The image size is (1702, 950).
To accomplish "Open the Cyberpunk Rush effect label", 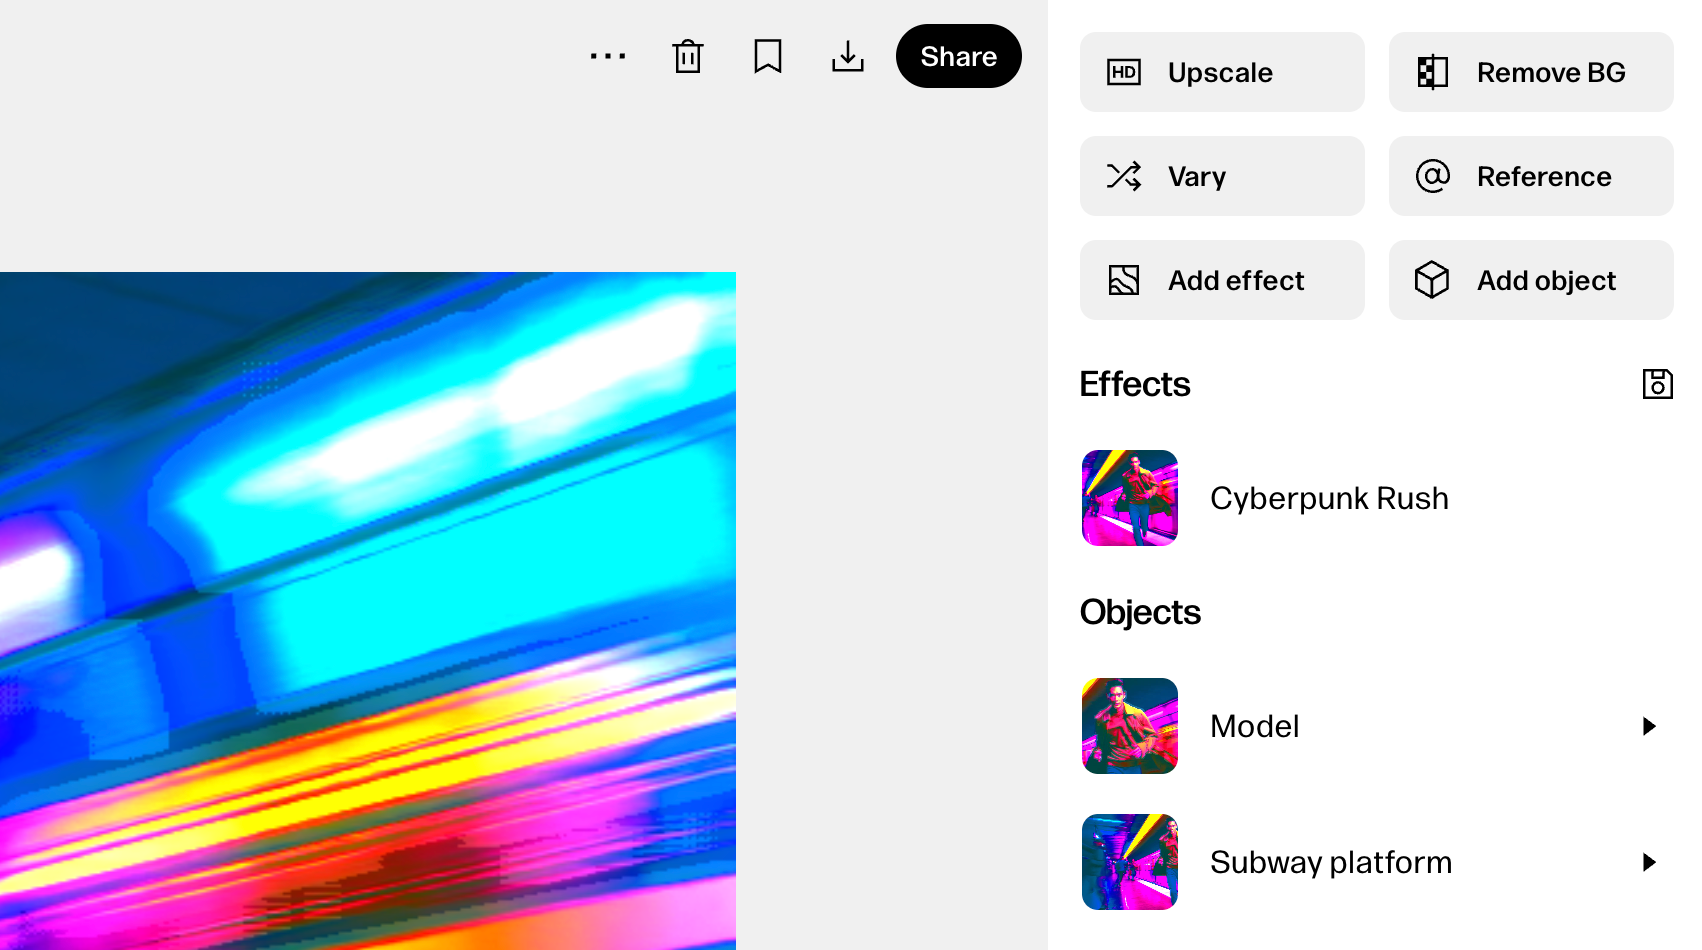I will pos(1329,498).
